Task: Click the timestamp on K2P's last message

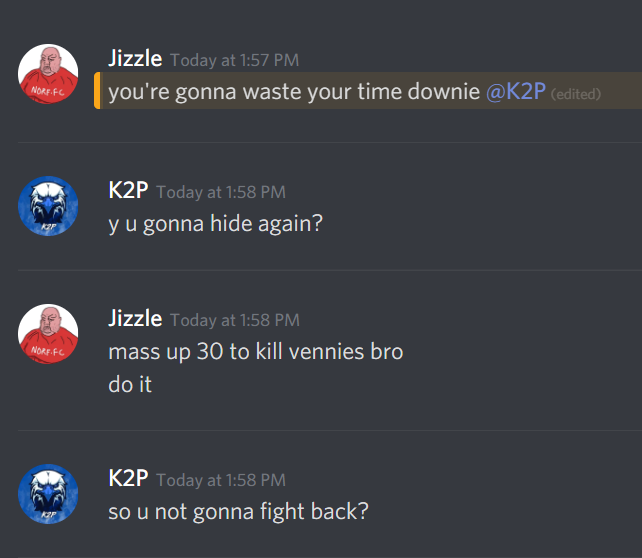Action: (221, 480)
